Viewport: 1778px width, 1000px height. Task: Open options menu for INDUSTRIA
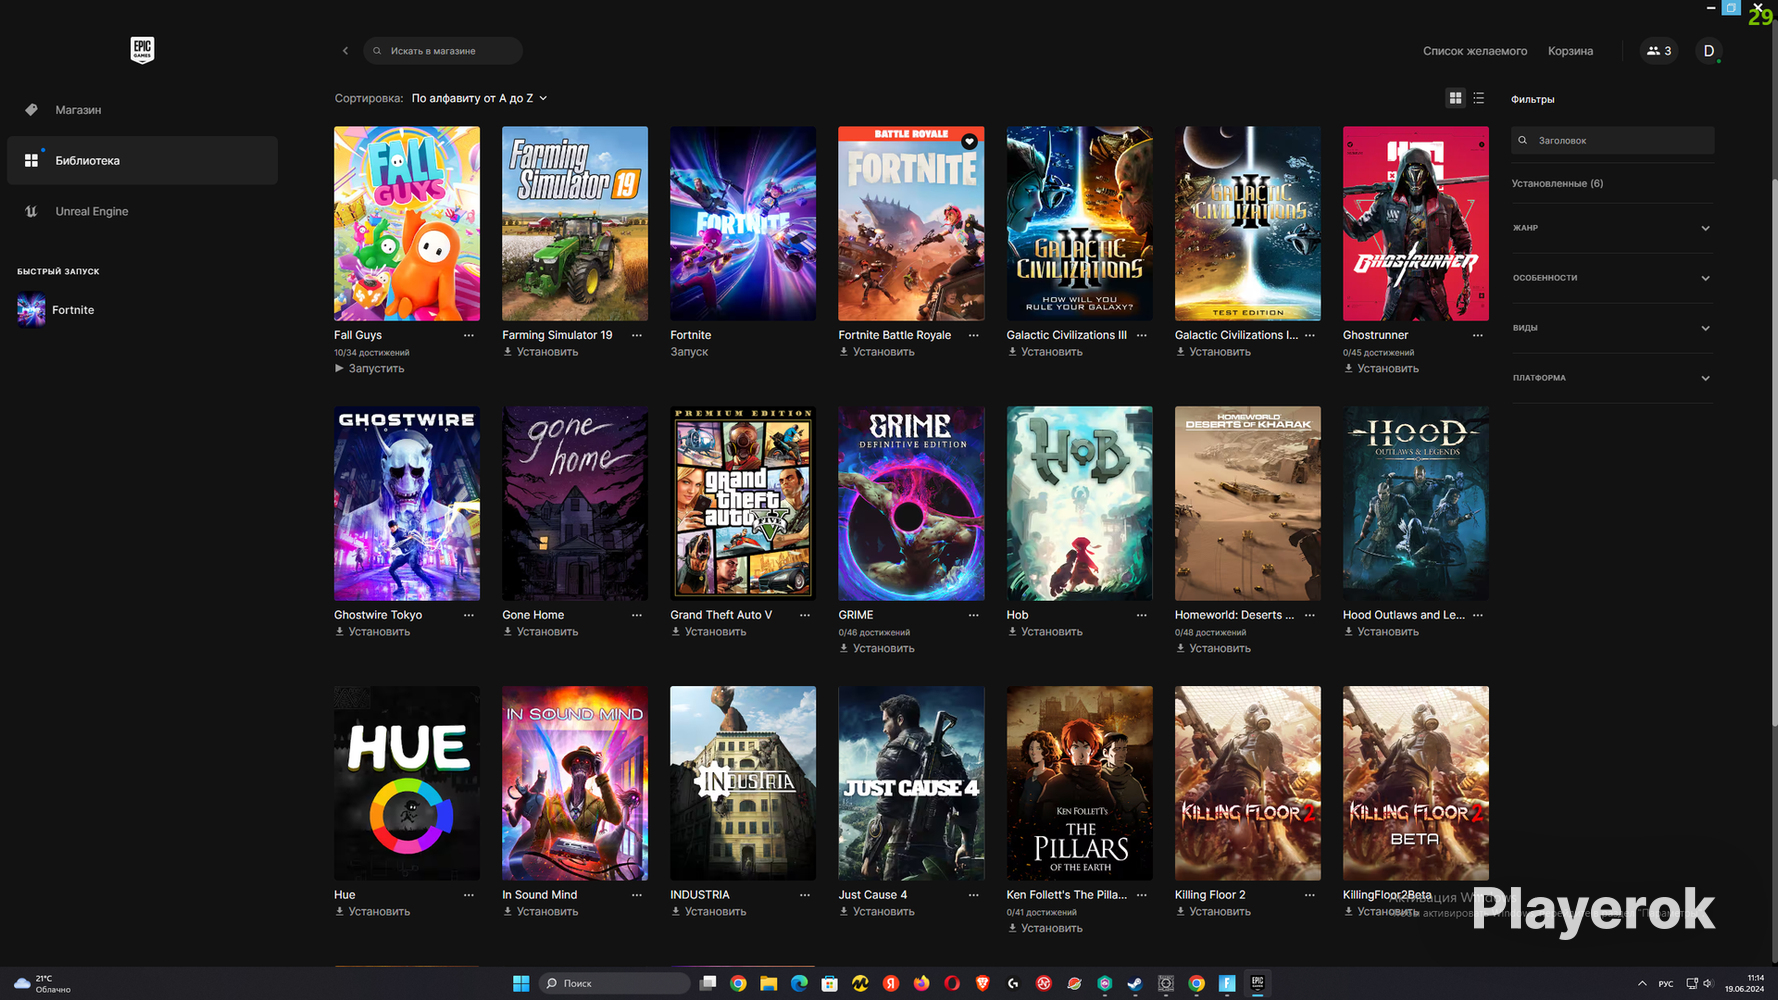[x=805, y=895]
